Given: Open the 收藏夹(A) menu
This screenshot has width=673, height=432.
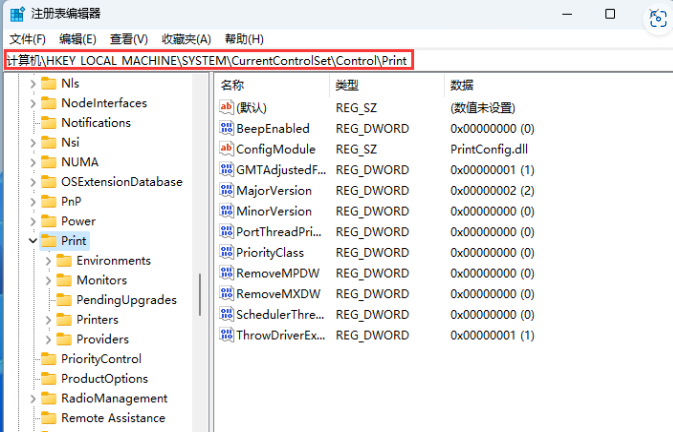Looking at the screenshot, I should coord(187,39).
